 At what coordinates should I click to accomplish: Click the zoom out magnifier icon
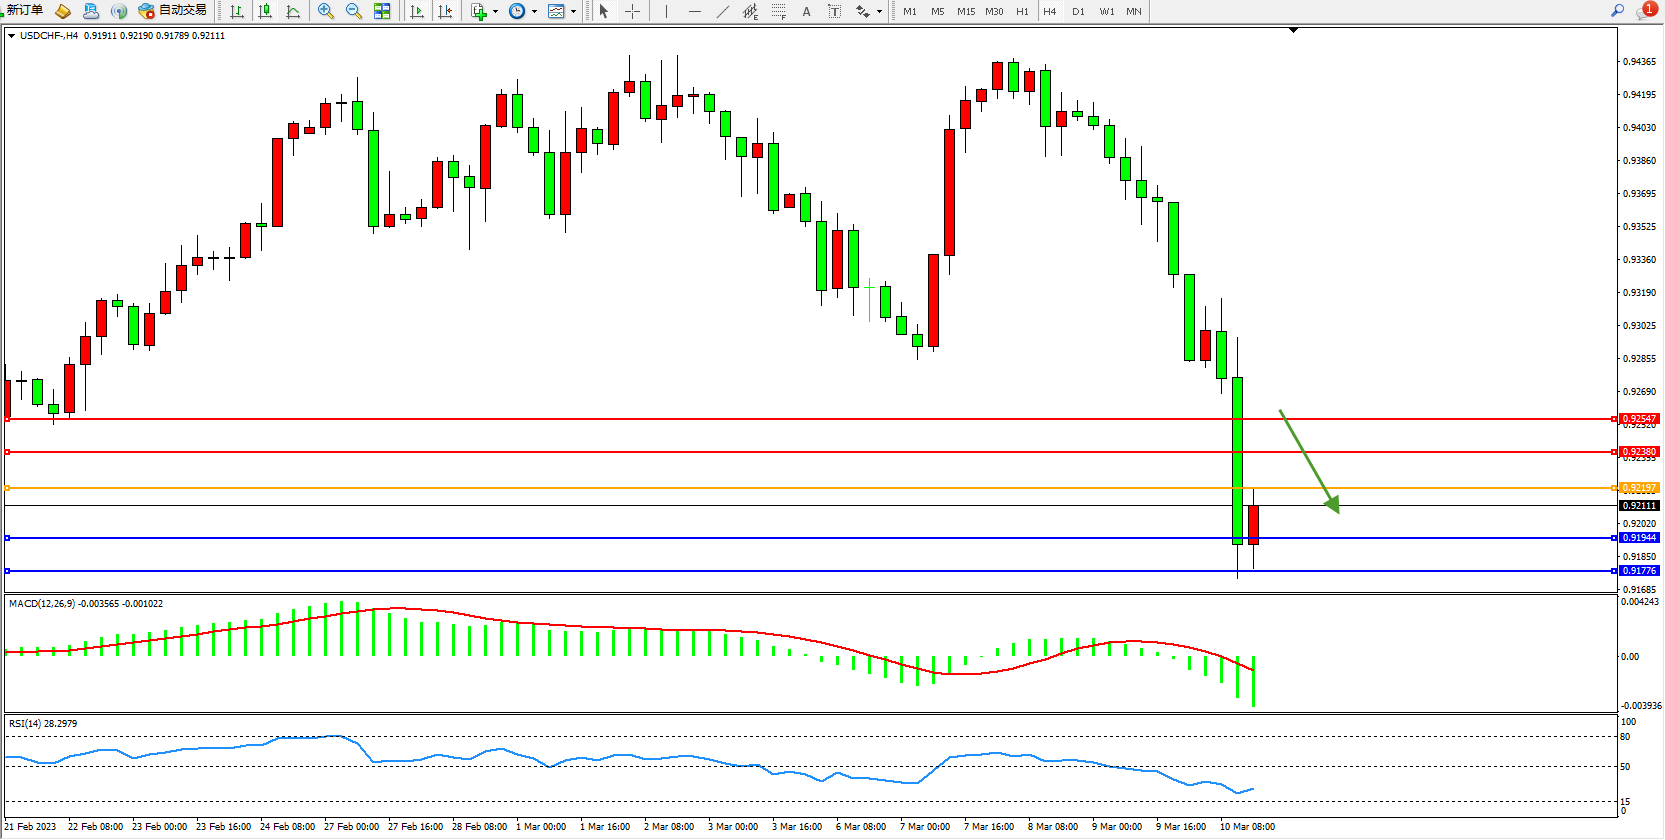(x=354, y=11)
